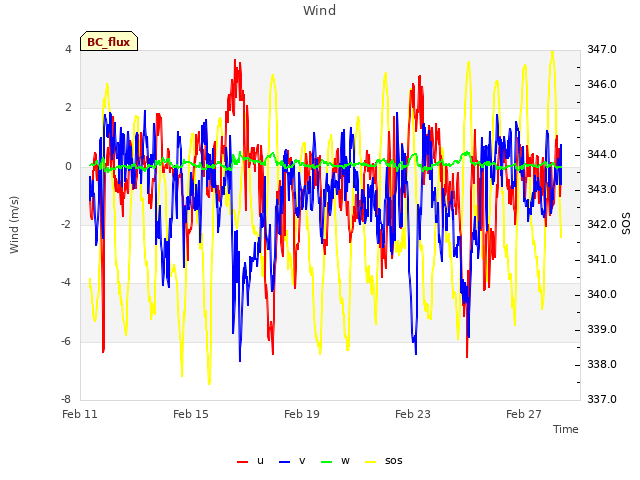Click the 345.0 right axis value
This screenshot has height=480, width=640.
pos(602,120)
